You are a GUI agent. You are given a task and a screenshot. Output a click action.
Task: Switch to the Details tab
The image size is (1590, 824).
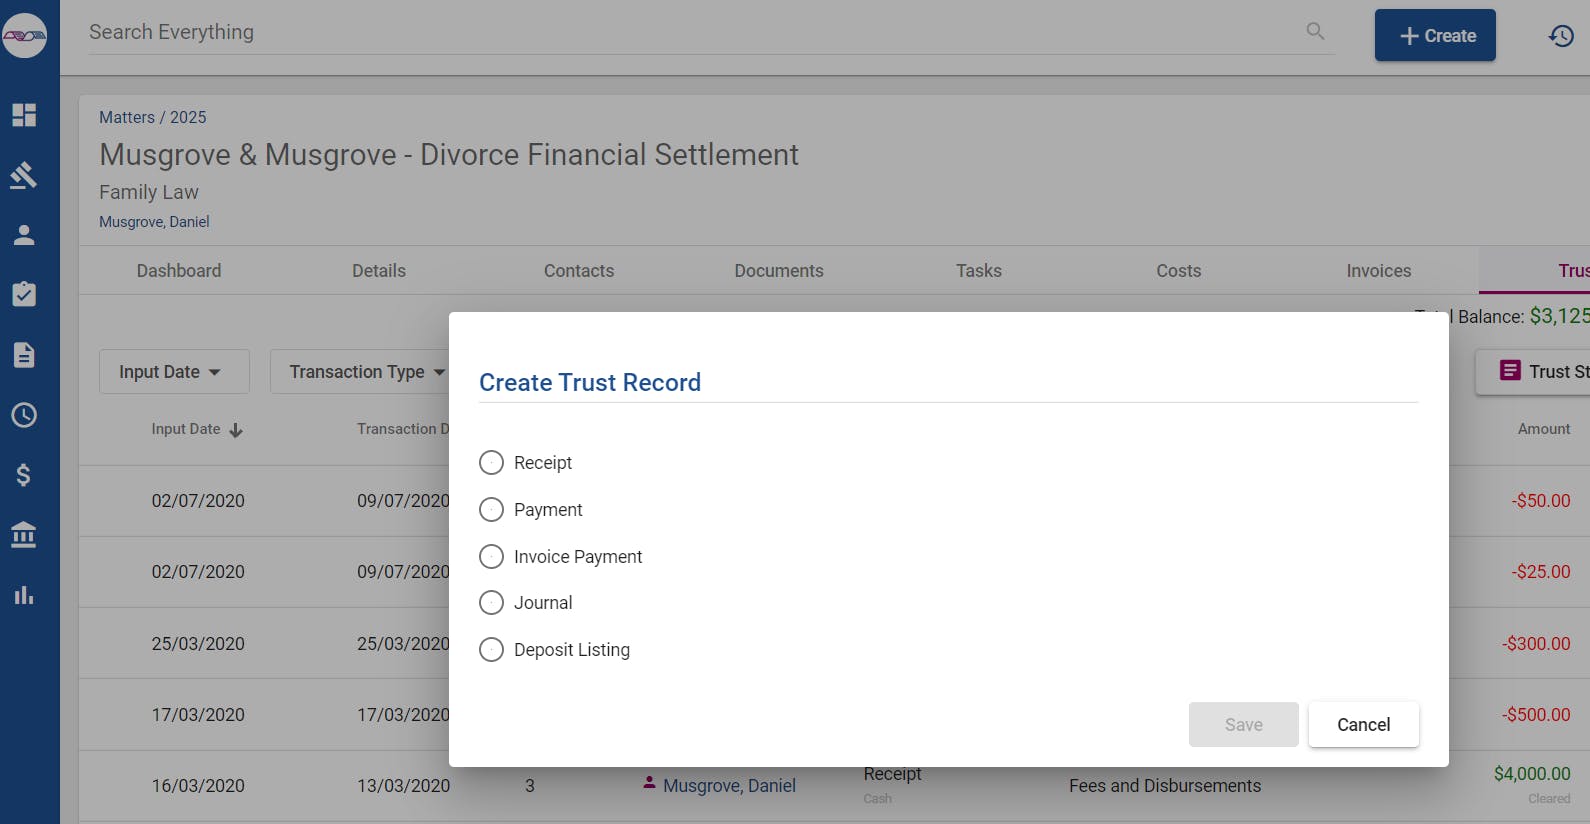click(379, 271)
